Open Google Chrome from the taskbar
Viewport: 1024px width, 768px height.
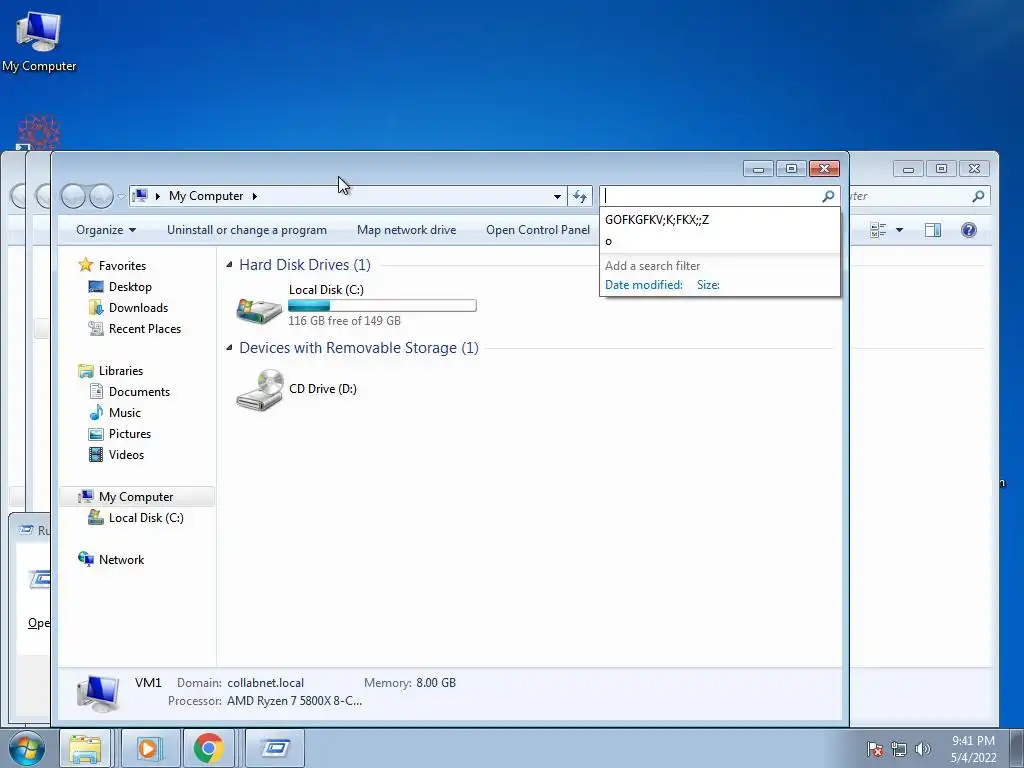coord(208,748)
